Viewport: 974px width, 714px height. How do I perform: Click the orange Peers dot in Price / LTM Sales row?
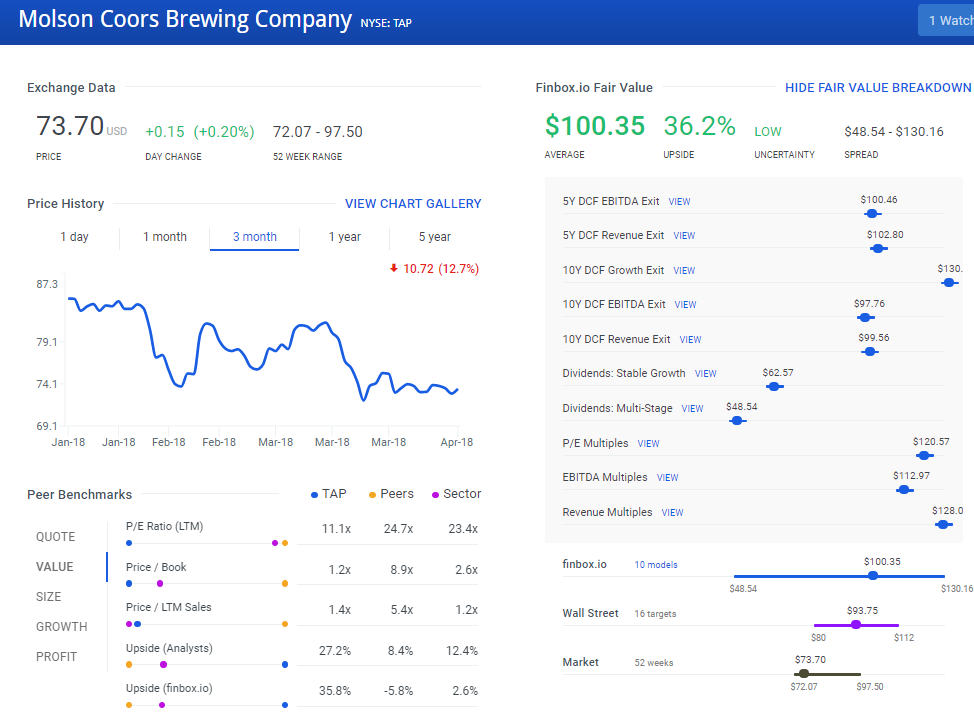click(x=284, y=624)
